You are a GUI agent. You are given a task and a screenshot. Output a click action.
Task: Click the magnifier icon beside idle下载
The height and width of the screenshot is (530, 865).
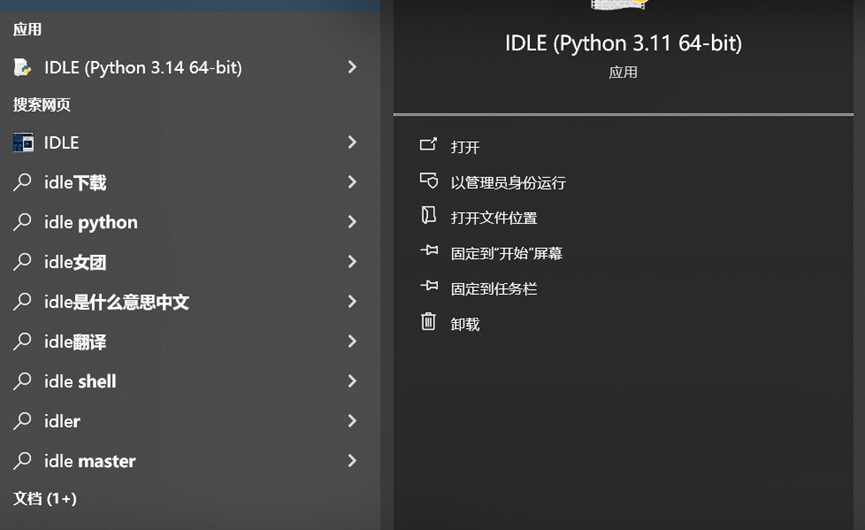22,181
